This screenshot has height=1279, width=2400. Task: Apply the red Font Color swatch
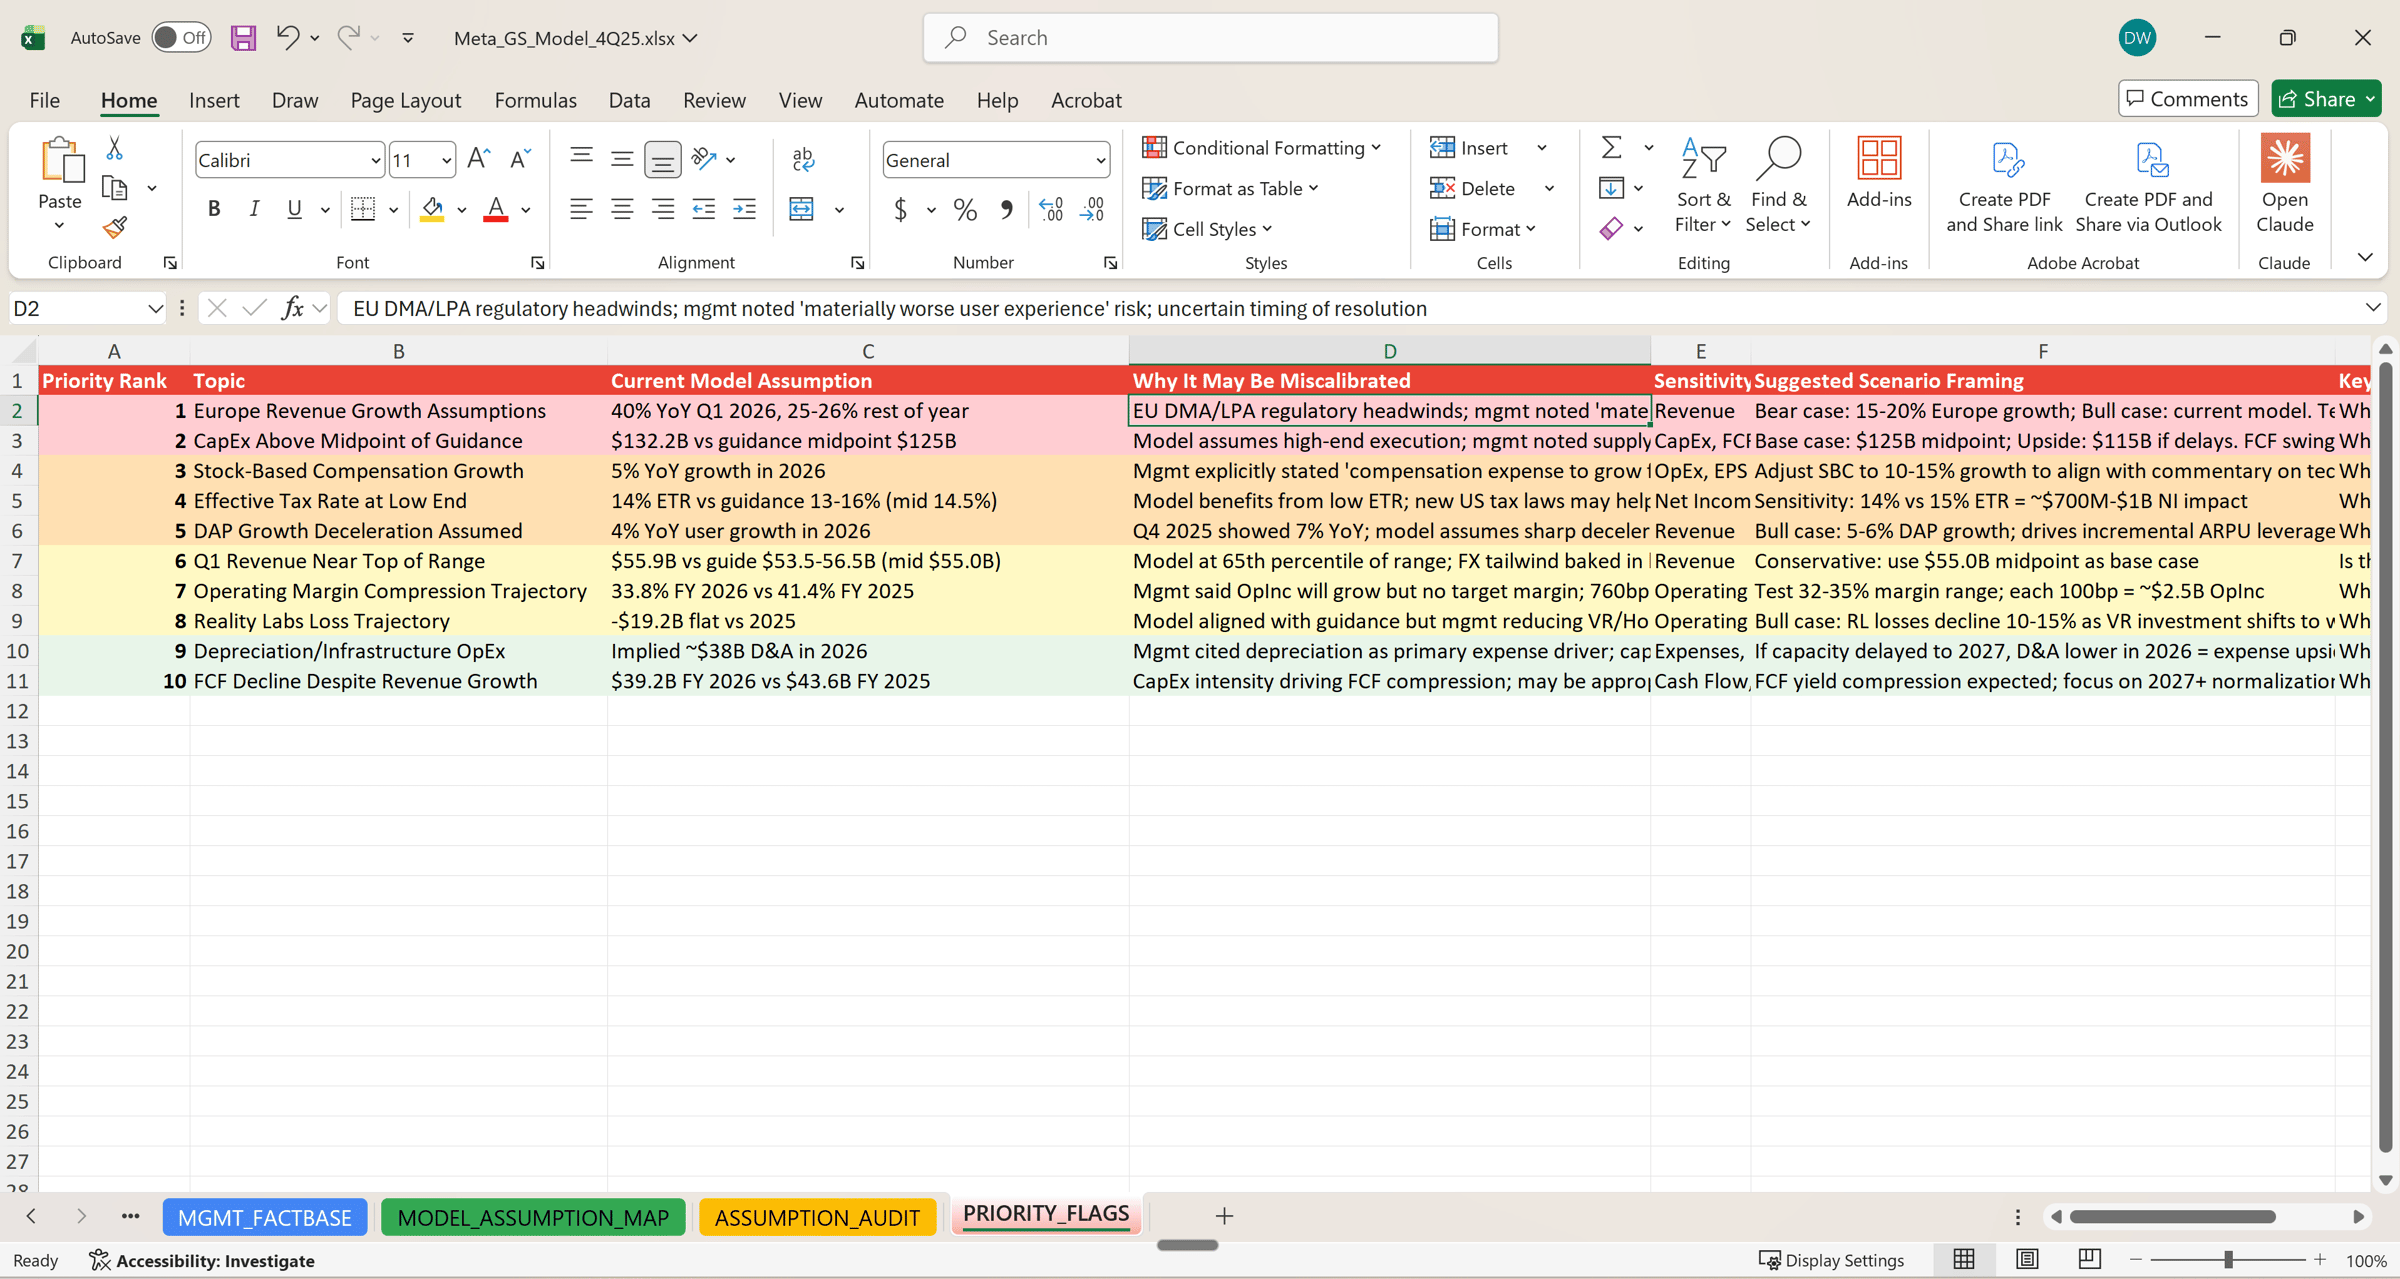495,209
